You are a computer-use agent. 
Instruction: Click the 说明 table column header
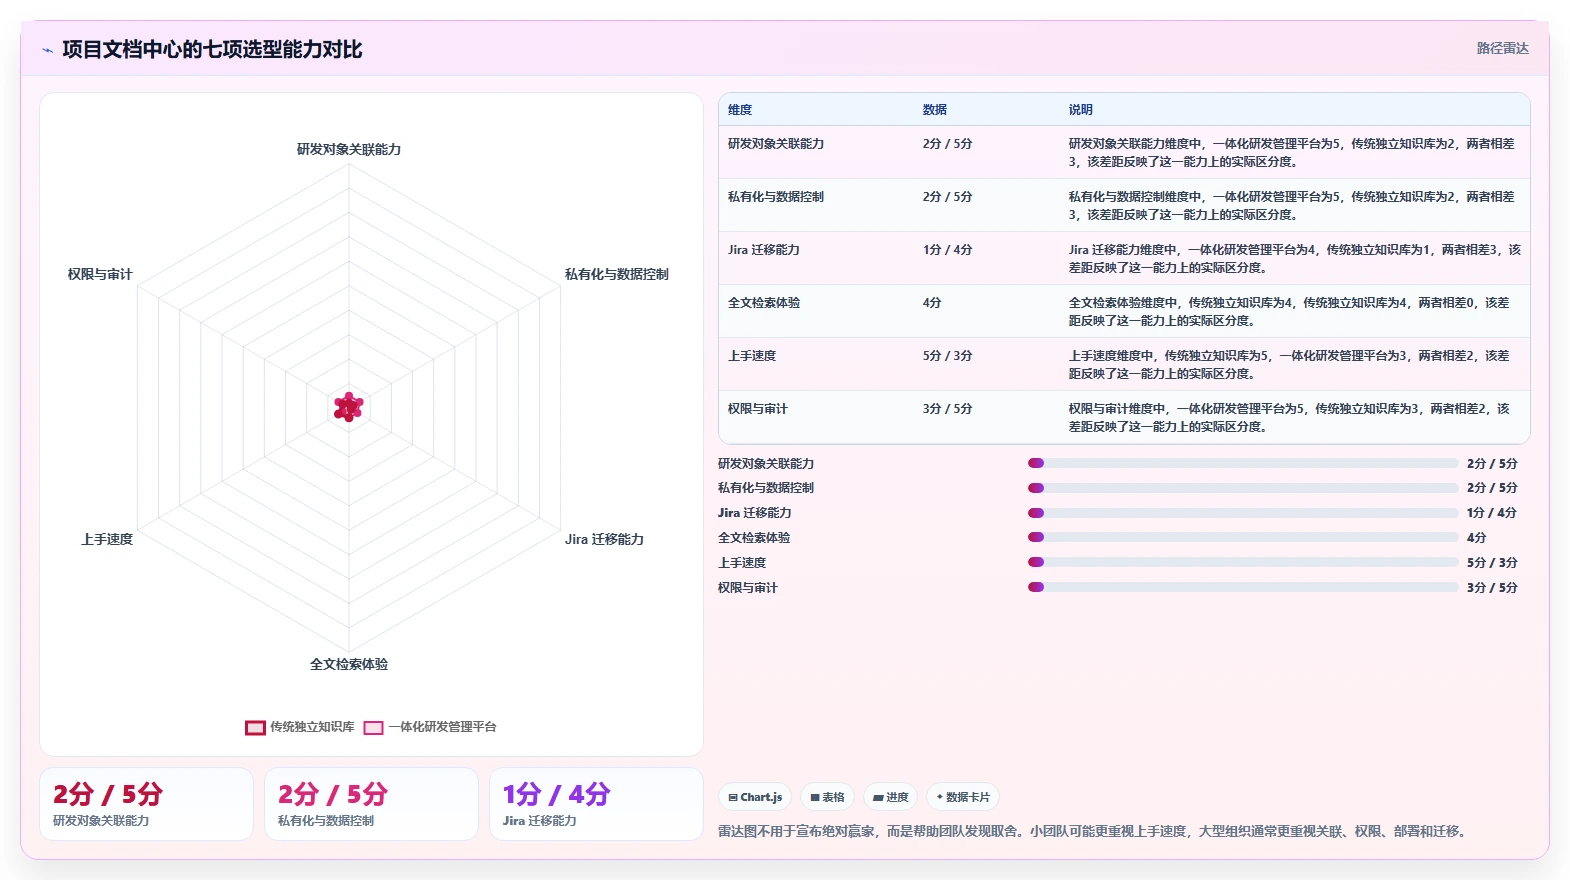1081,110
